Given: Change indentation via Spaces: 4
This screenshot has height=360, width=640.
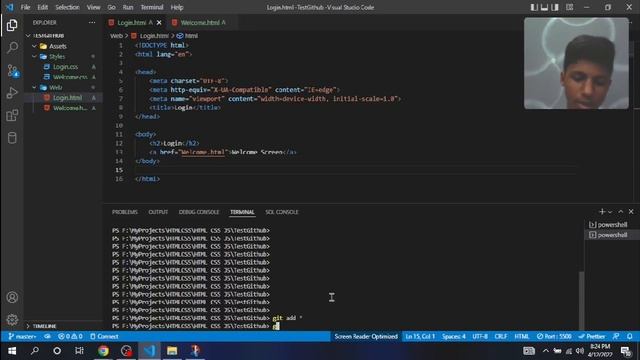Looking at the screenshot, I should click(453, 336).
